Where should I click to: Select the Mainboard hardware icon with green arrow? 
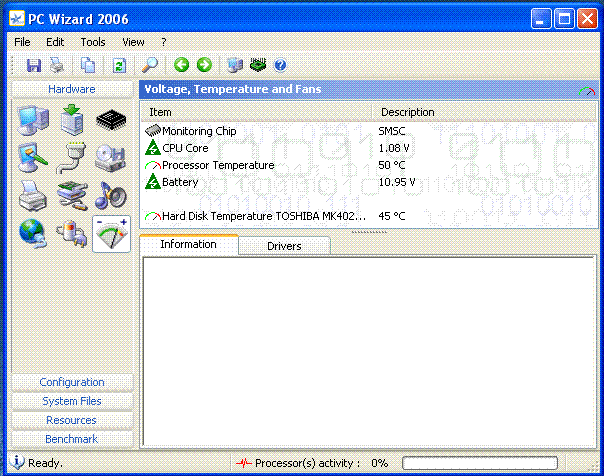(72, 121)
